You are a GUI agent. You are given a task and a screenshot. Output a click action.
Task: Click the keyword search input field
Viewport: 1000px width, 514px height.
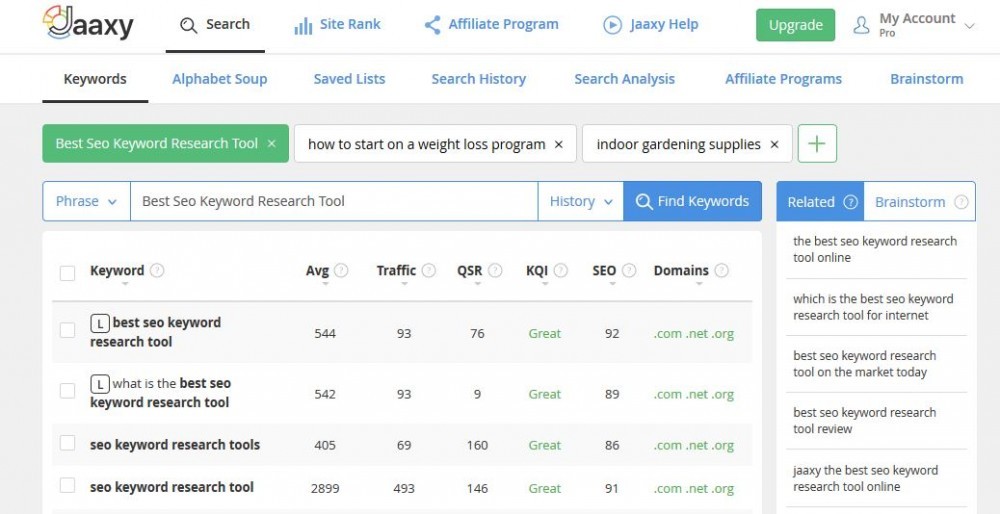click(x=334, y=202)
